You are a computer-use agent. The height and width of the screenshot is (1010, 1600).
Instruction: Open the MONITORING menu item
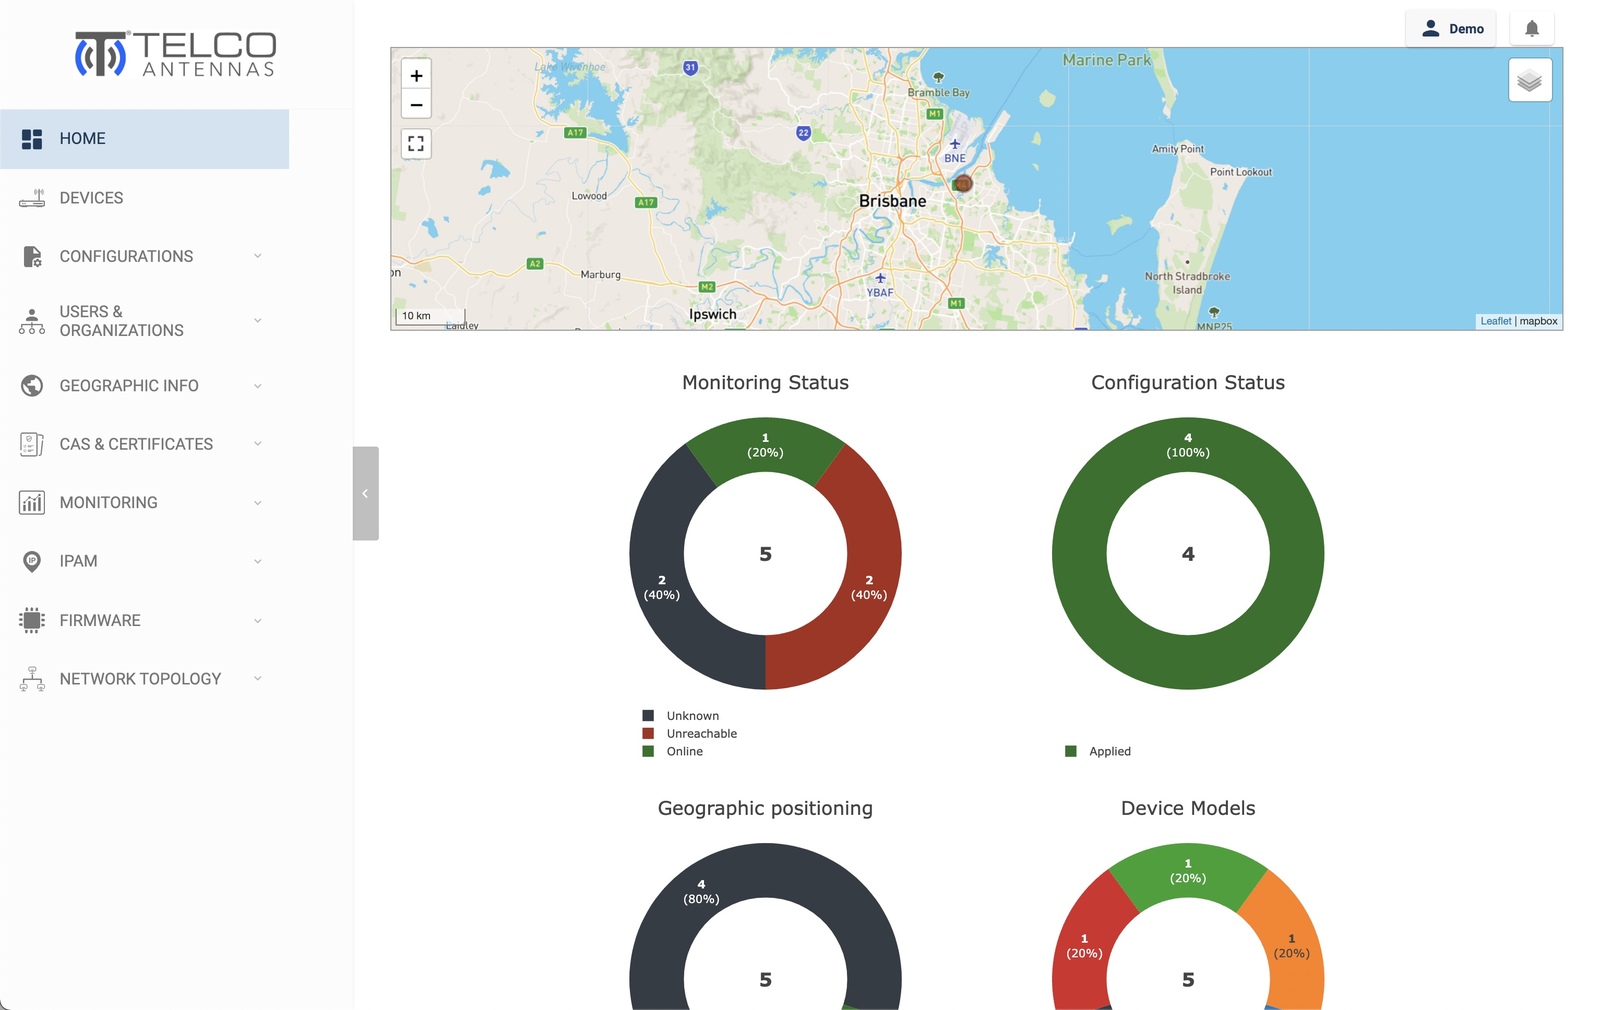coord(144,503)
